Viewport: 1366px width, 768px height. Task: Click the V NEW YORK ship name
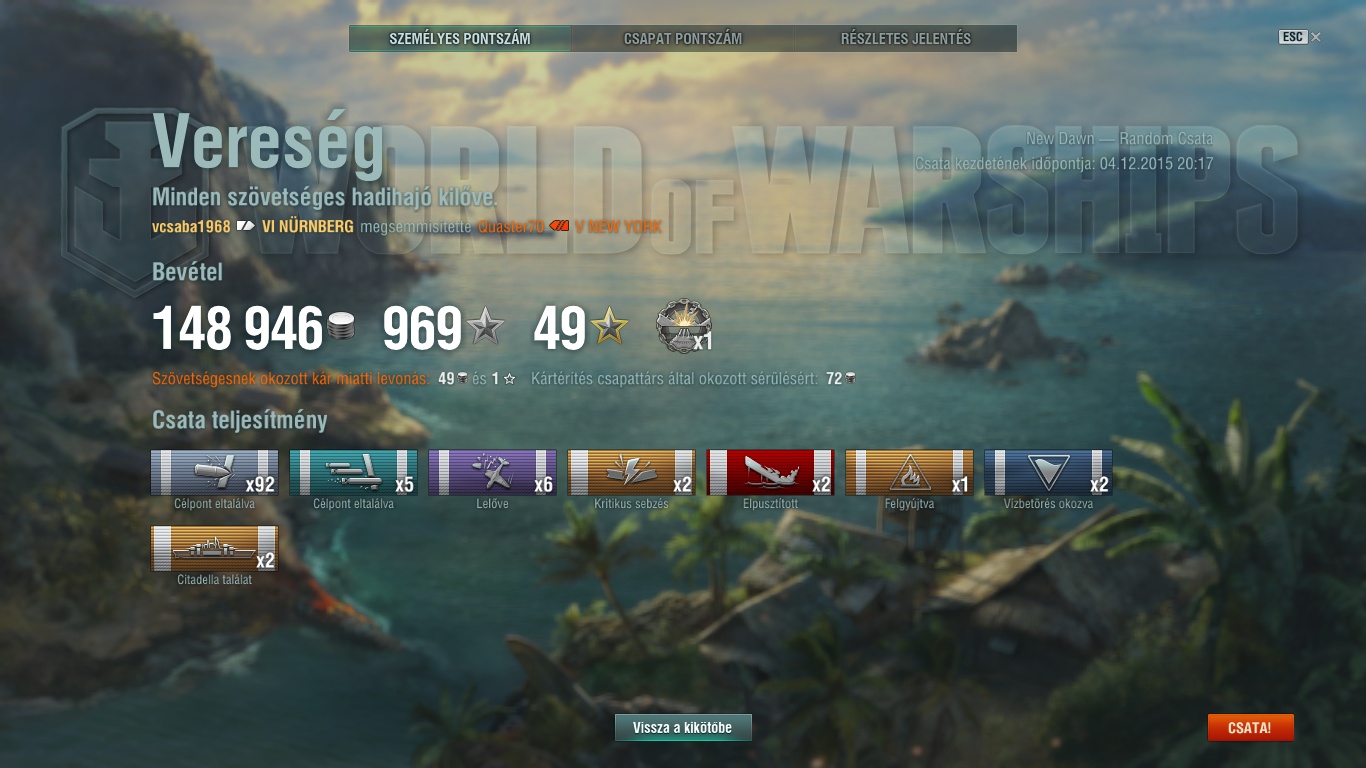(618, 227)
